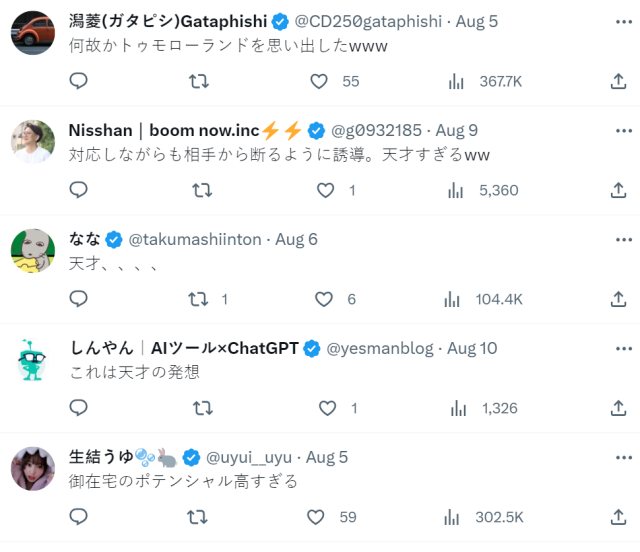Expand more options on 生結うゆ's tweet

pyautogui.click(x=624, y=457)
